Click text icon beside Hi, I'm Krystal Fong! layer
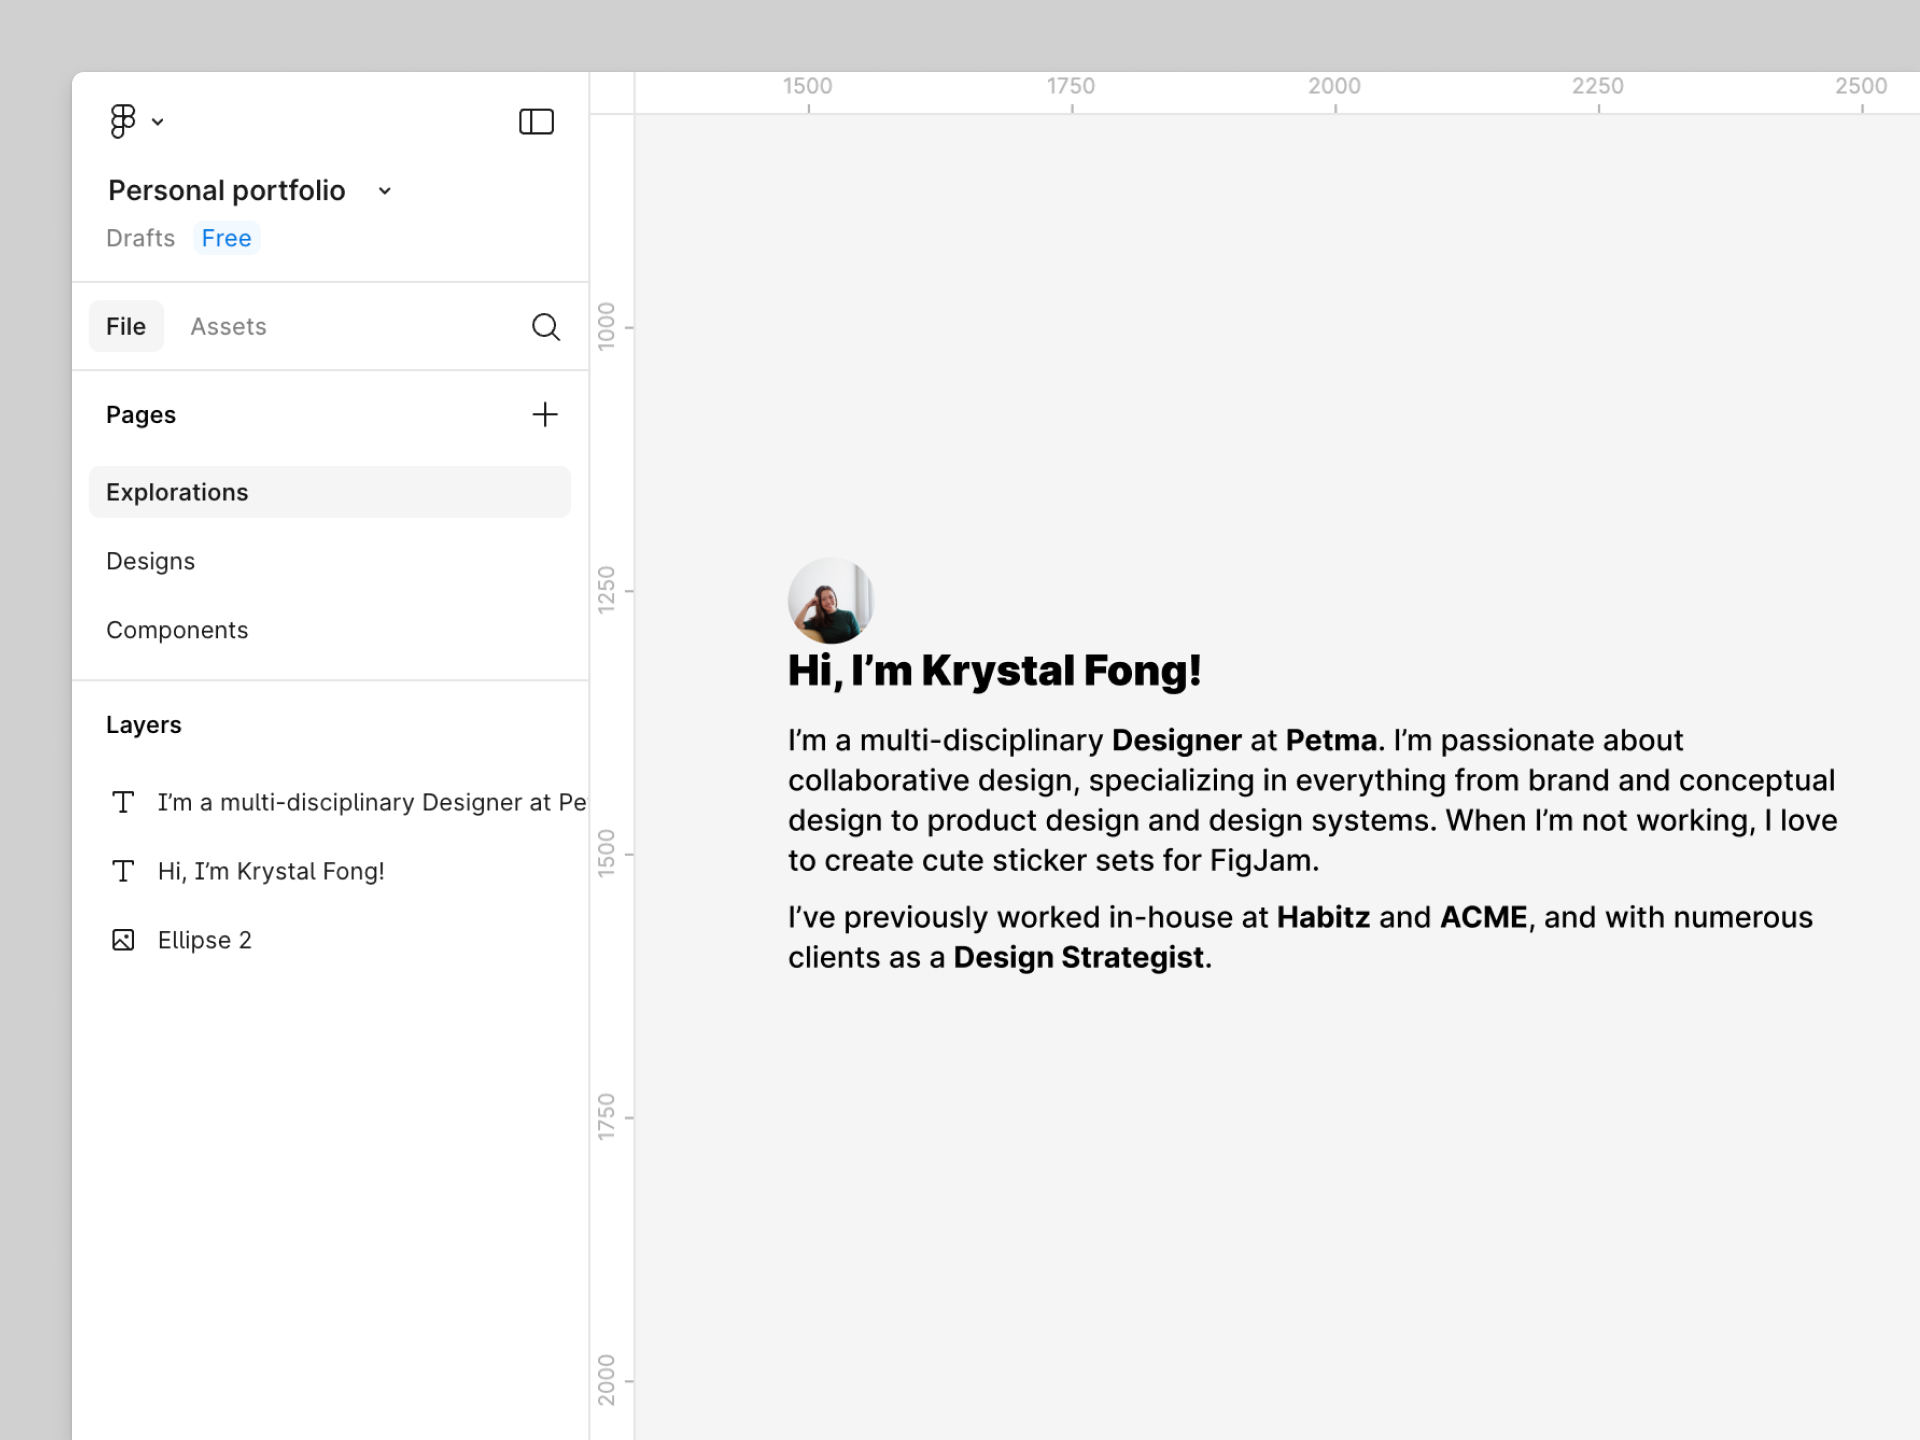This screenshot has height=1440, width=1920. pyautogui.click(x=123, y=871)
